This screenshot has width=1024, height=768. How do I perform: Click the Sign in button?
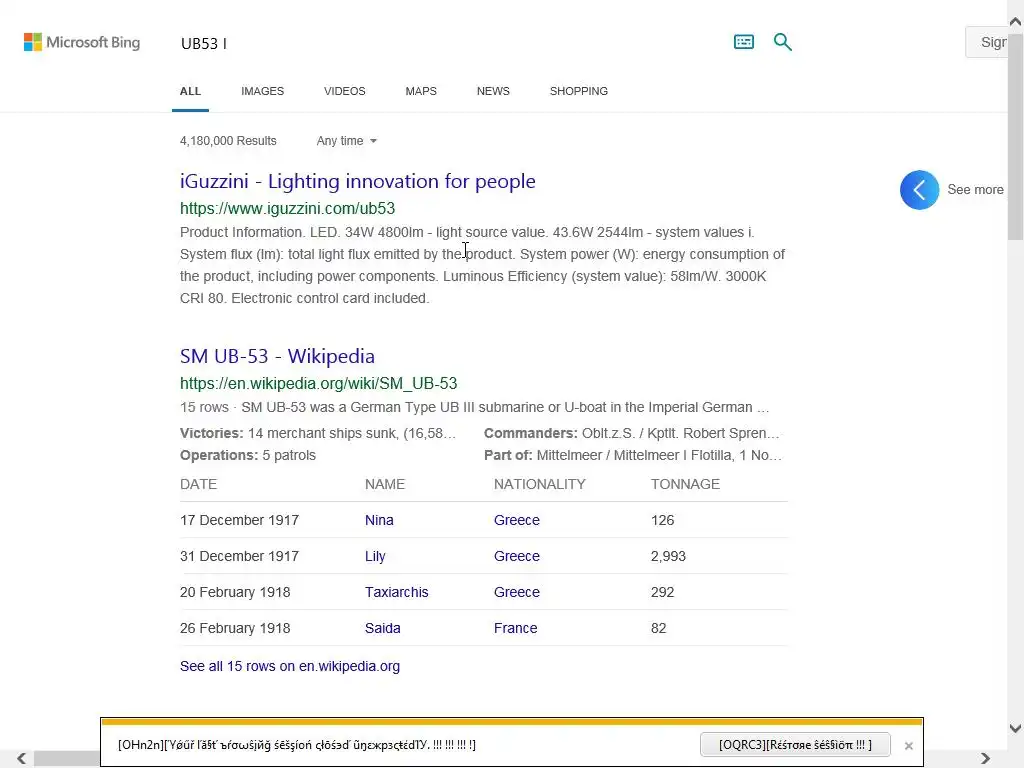pos(987,42)
